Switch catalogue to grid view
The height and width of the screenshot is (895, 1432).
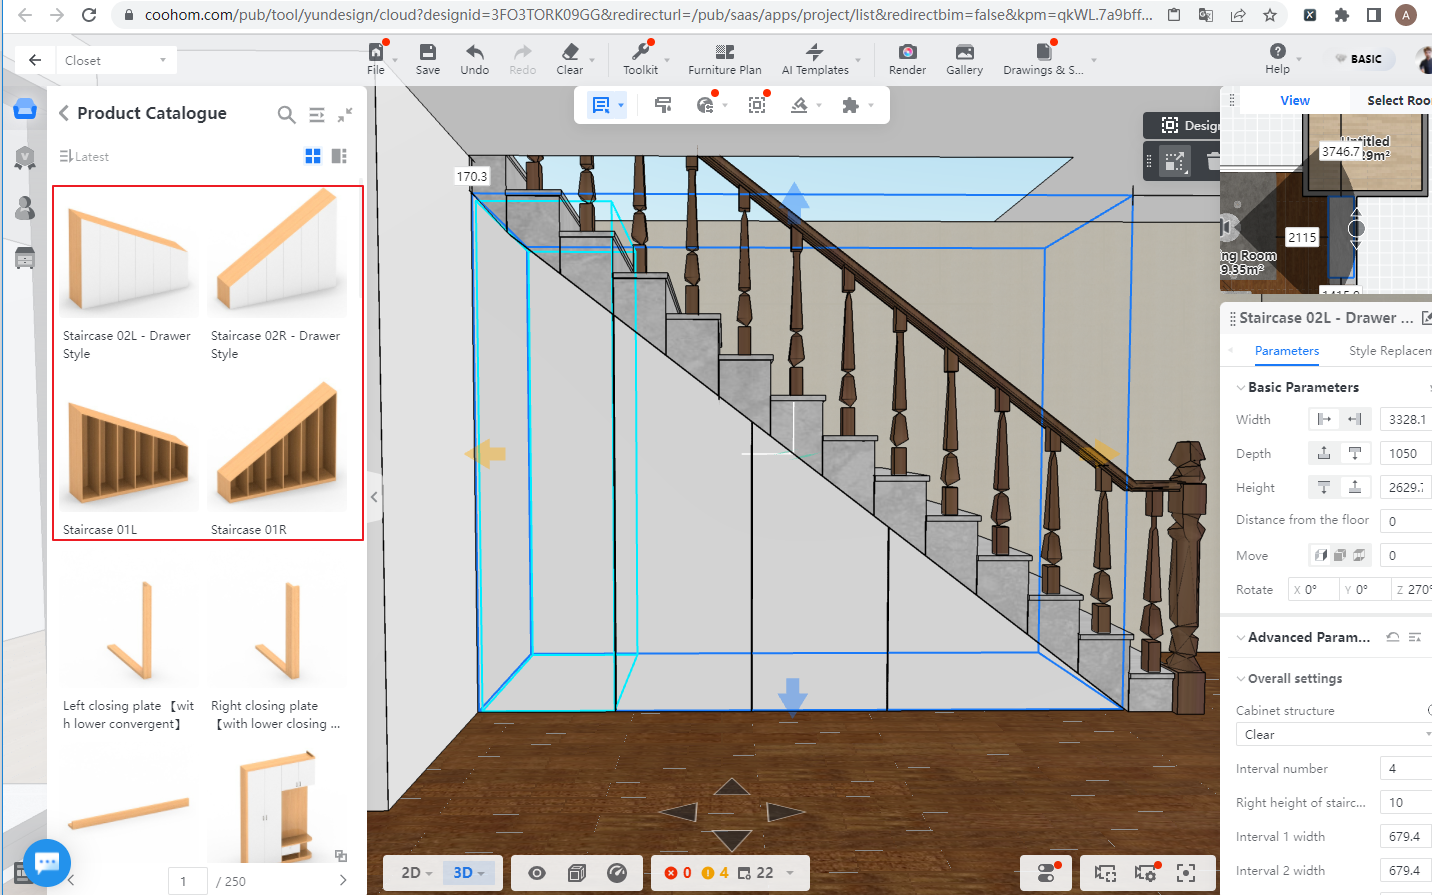(x=313, y=156)
